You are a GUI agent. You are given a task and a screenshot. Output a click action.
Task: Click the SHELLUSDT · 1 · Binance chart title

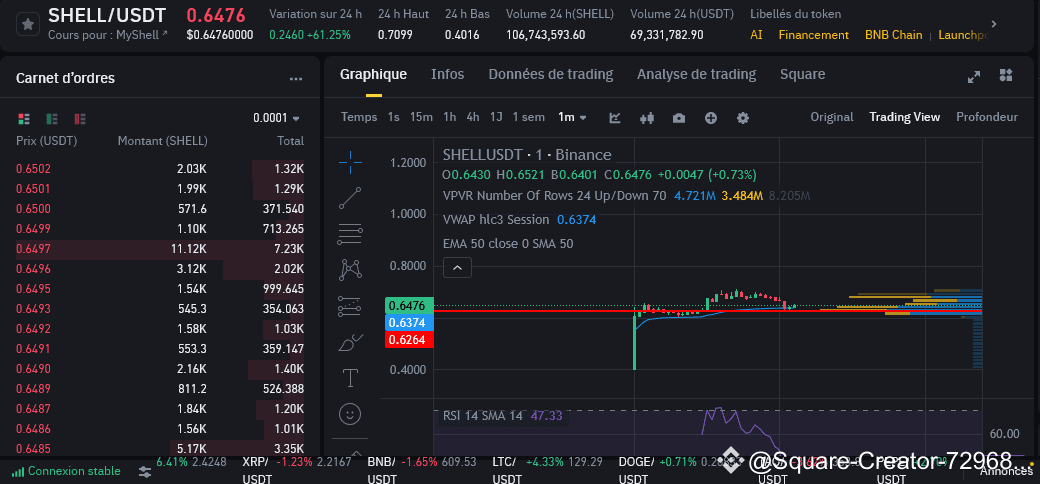click(527, 155)
